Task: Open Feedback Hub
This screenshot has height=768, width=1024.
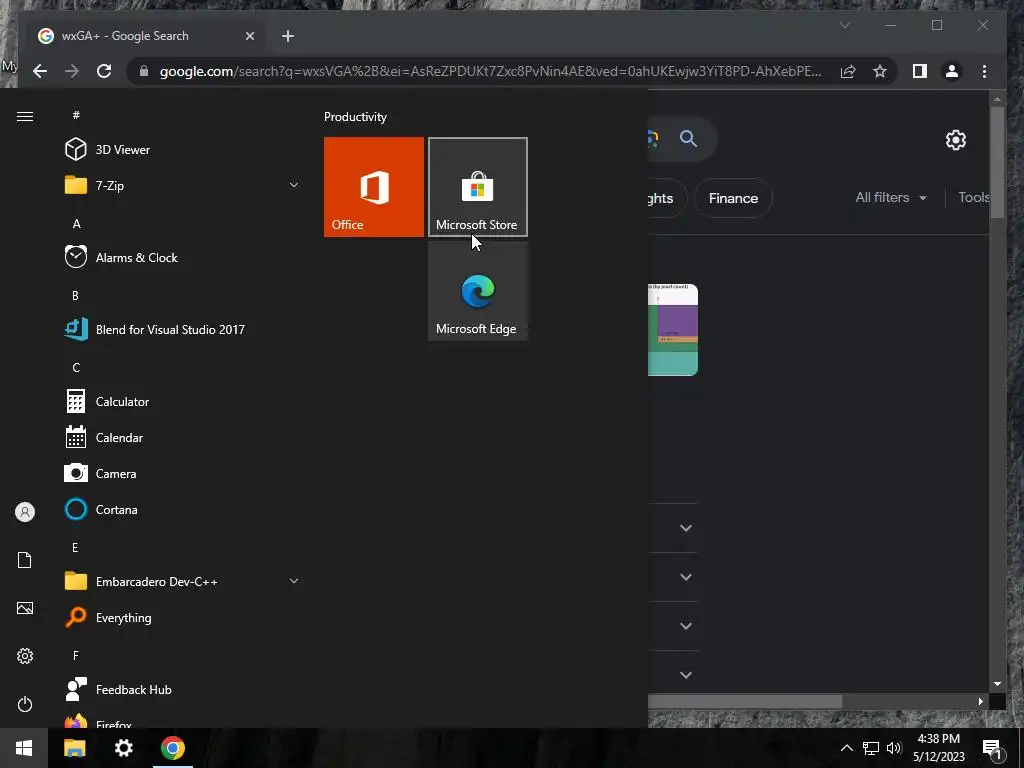Action: point(183,690)
